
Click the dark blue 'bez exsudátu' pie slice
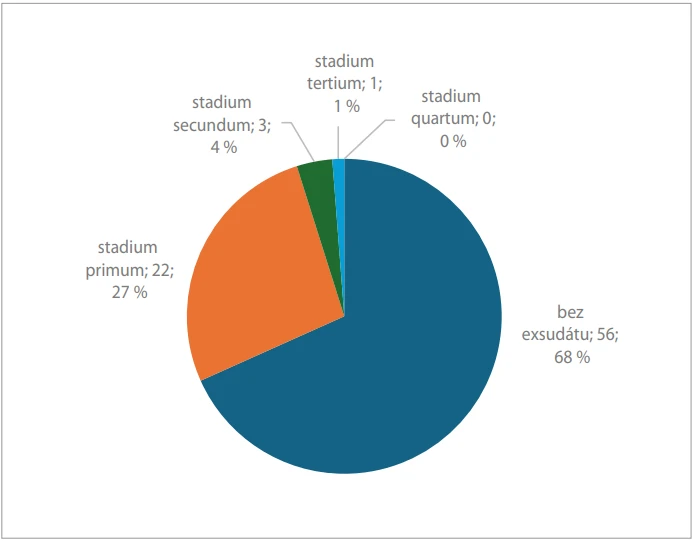click(397, 353)
